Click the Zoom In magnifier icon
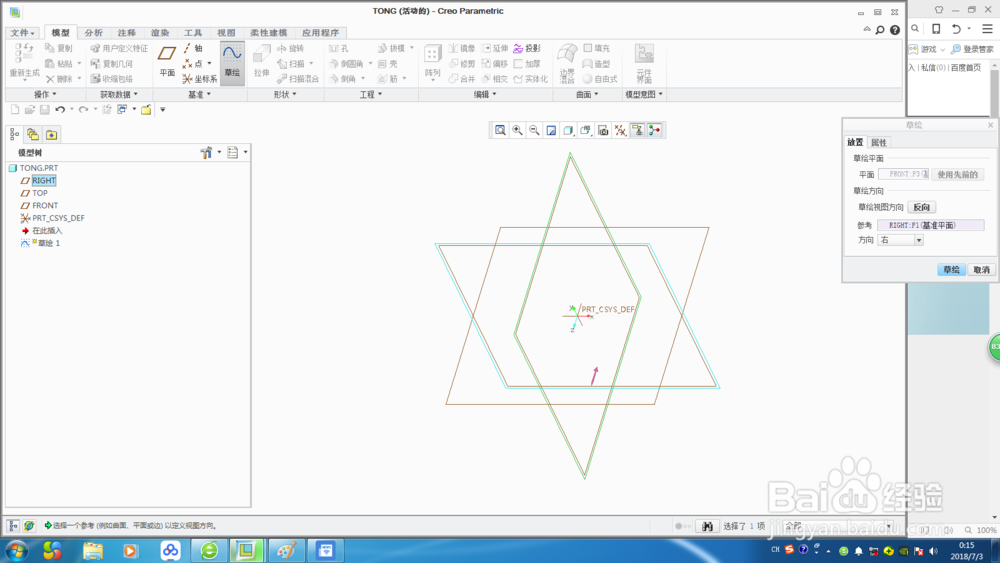 [x=517, y=130]
